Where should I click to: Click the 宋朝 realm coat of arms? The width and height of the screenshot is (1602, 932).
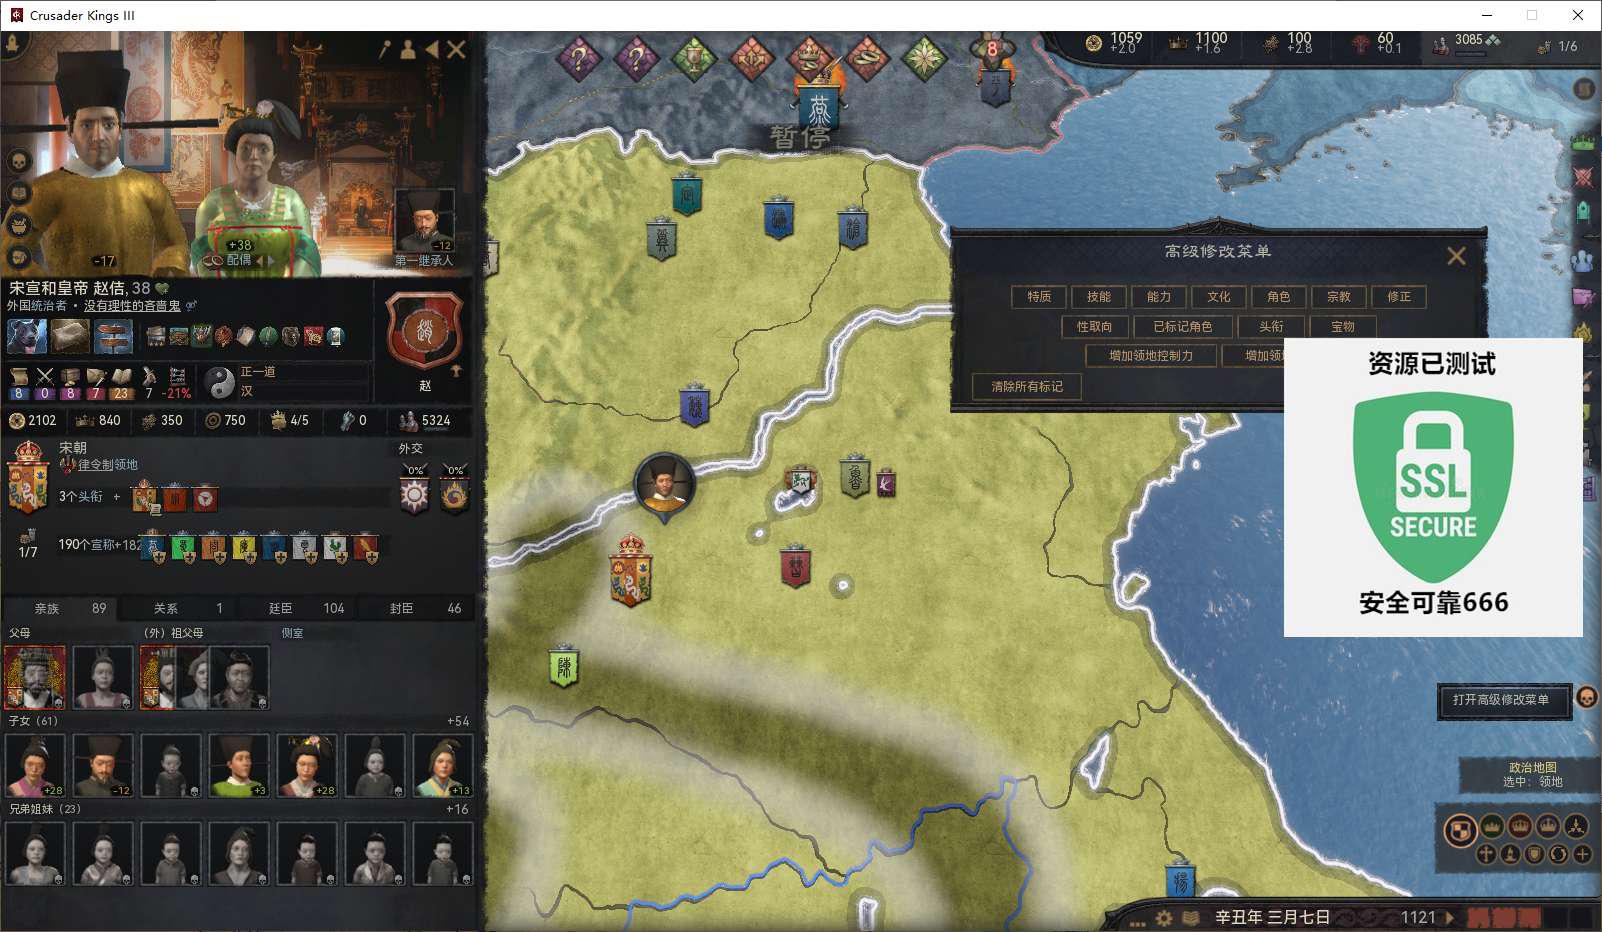28,478
